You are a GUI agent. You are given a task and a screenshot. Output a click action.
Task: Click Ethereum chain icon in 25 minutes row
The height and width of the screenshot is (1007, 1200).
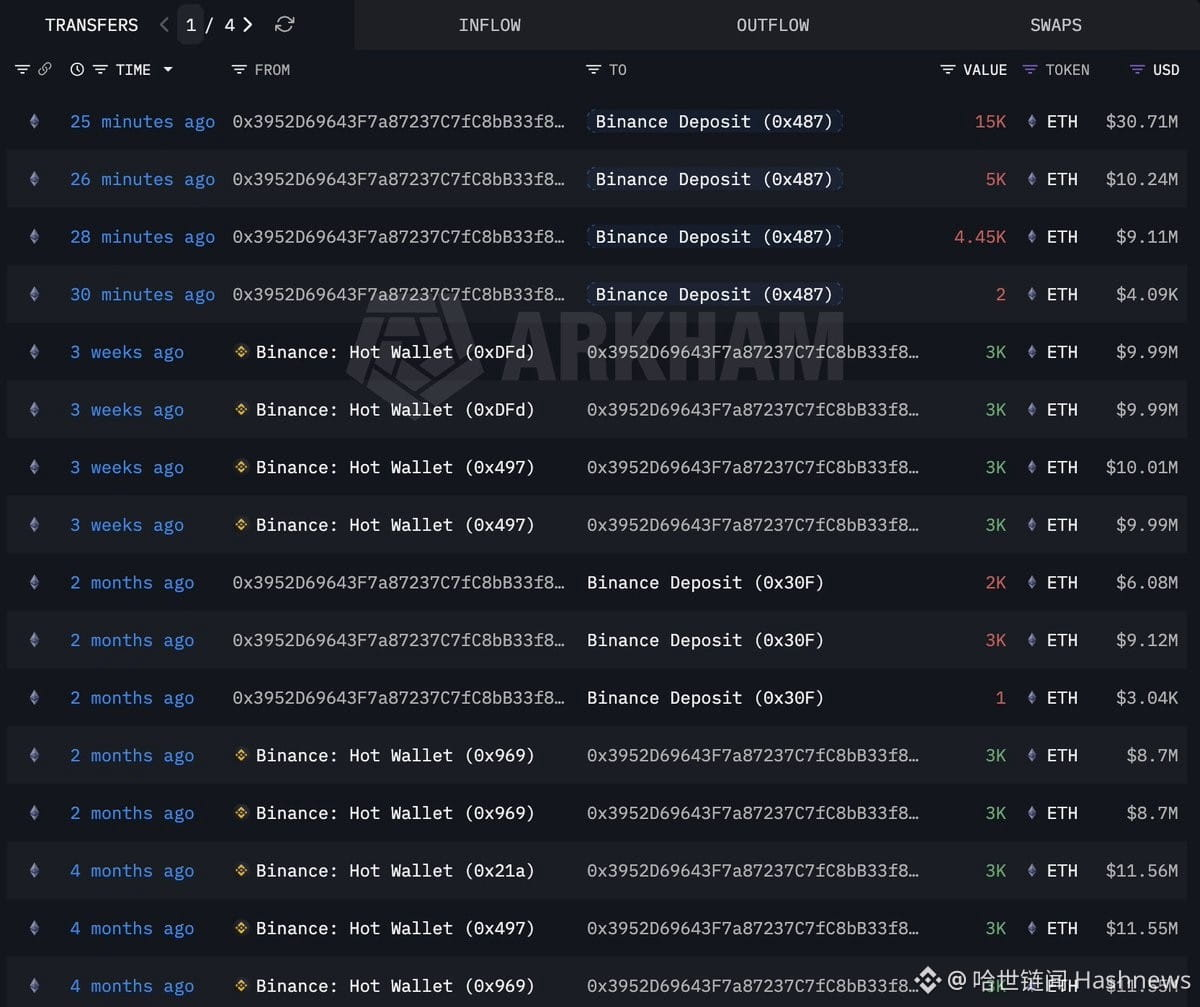coord(34,122)
